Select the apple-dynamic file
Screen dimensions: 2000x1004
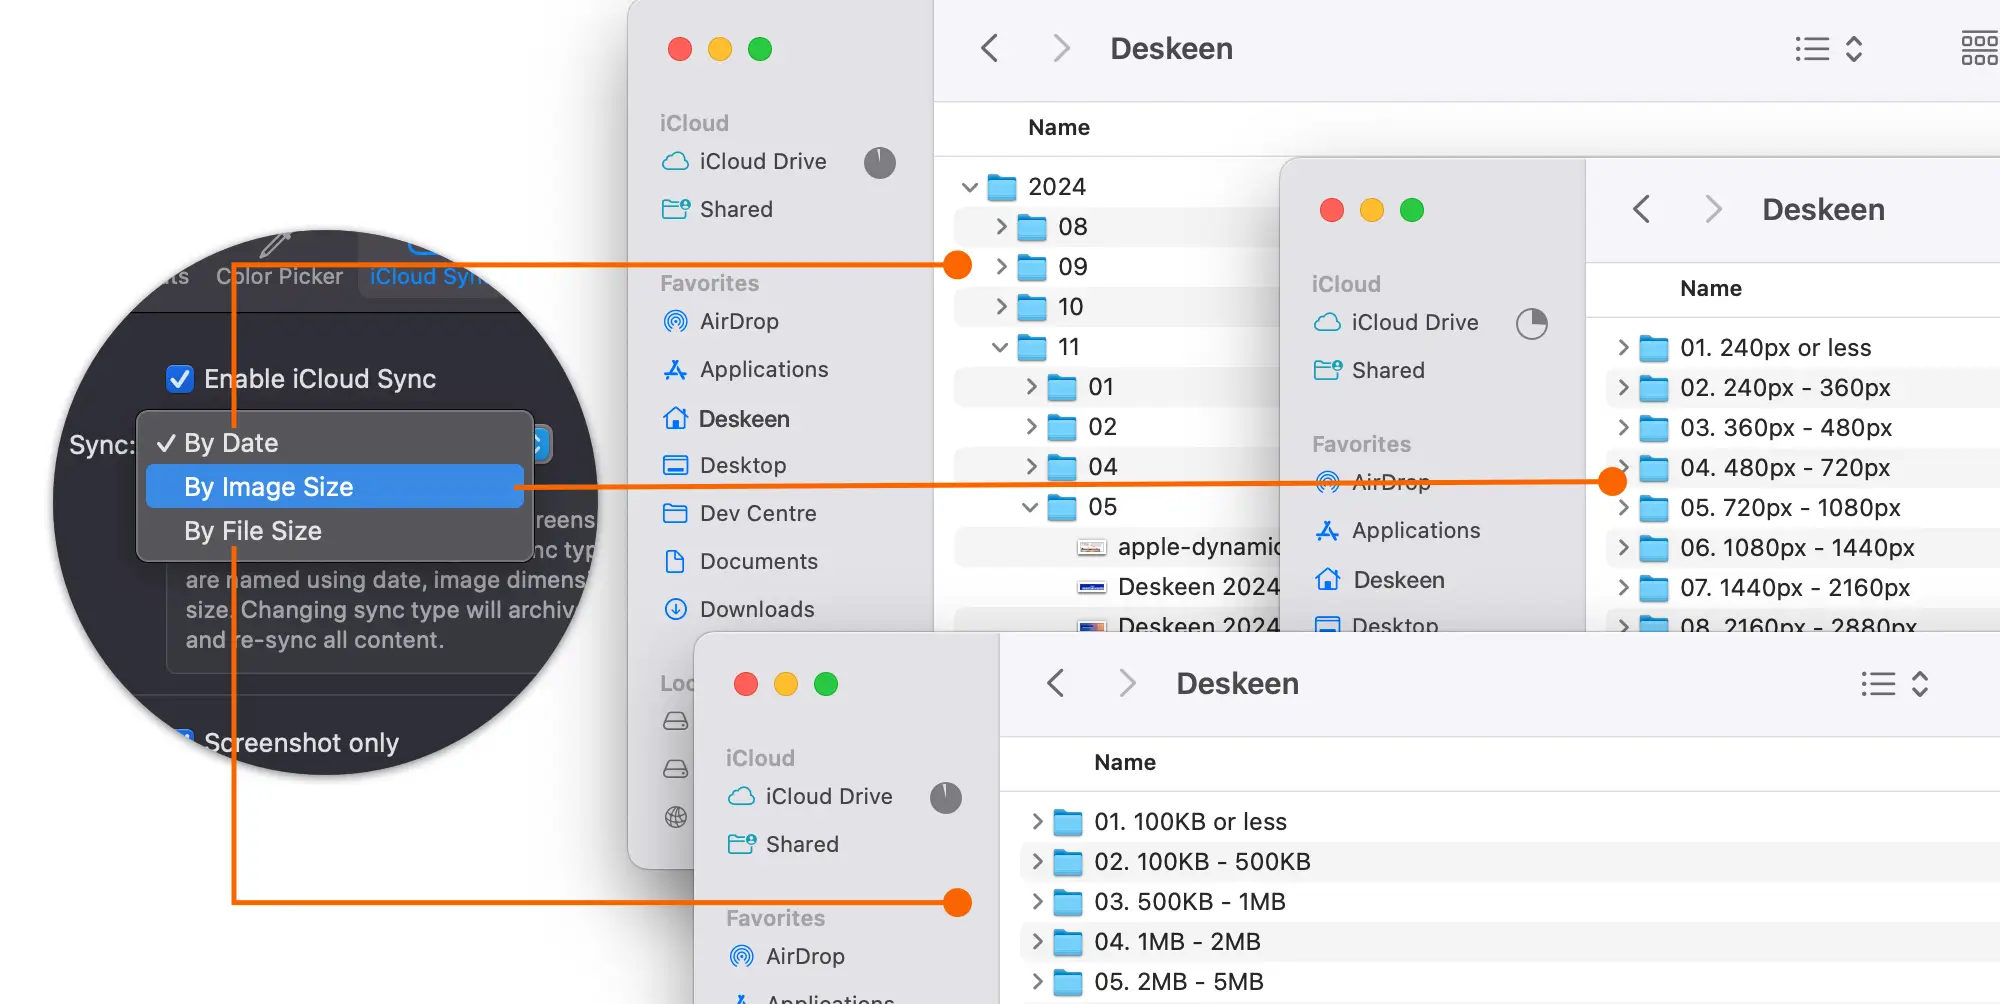(1178, 547)
